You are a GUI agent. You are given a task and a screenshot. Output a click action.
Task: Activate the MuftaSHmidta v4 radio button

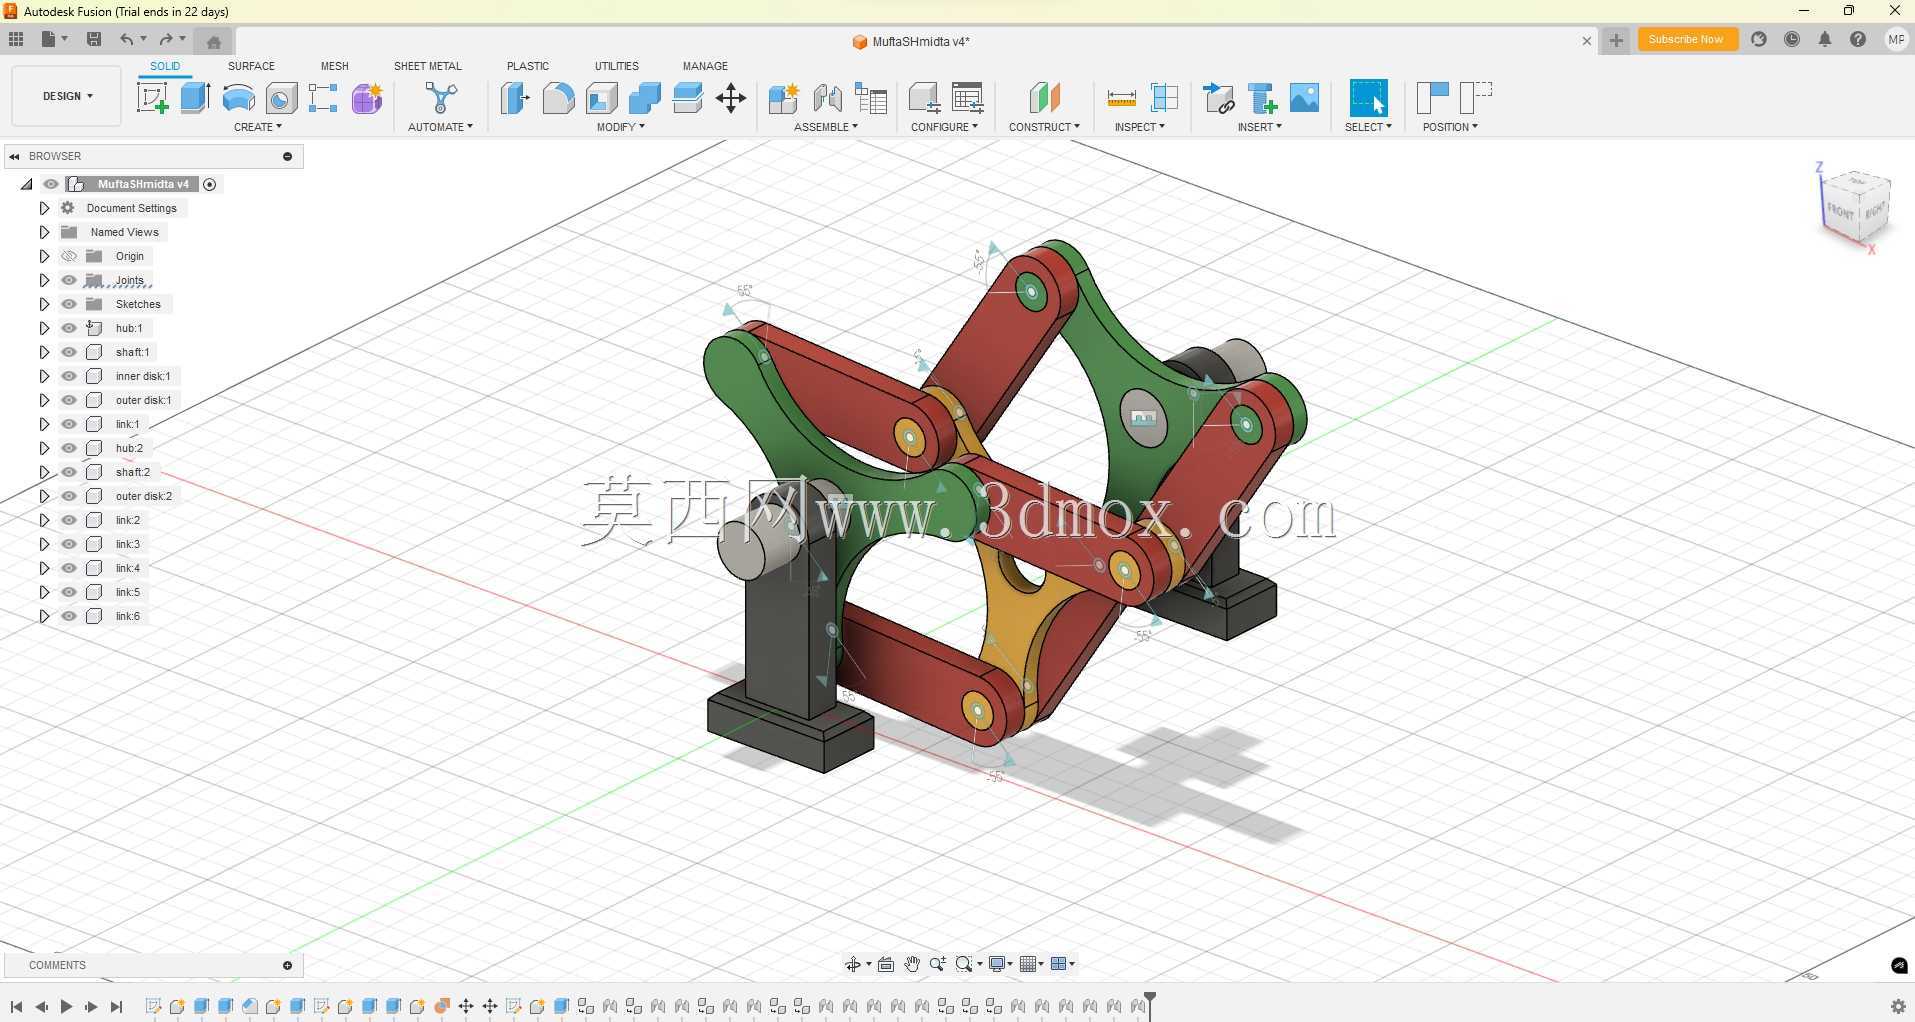[210, 184]
